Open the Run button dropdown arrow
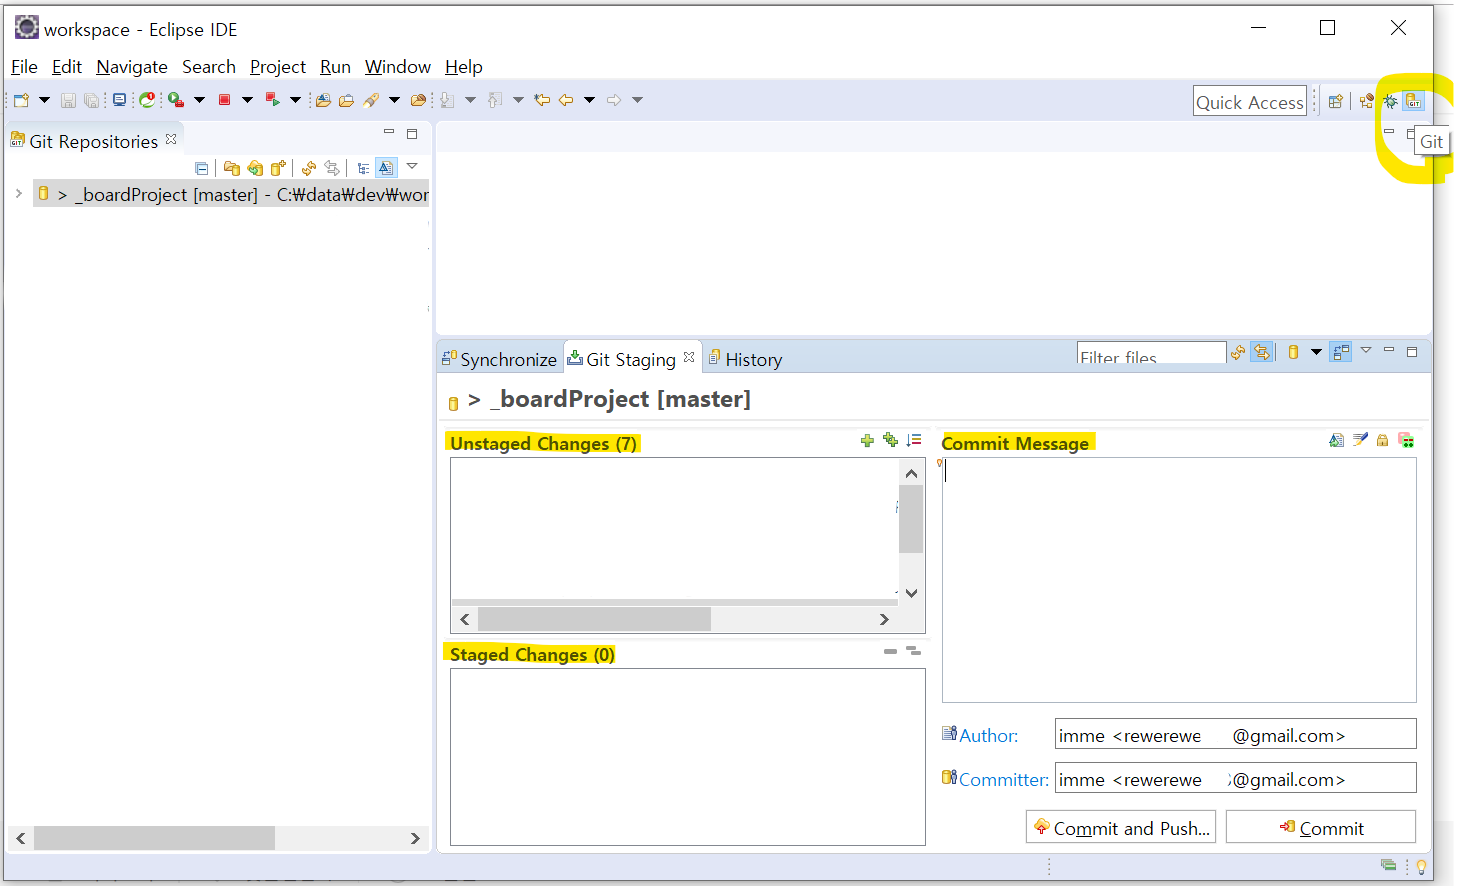 click(x=199, y=100)
